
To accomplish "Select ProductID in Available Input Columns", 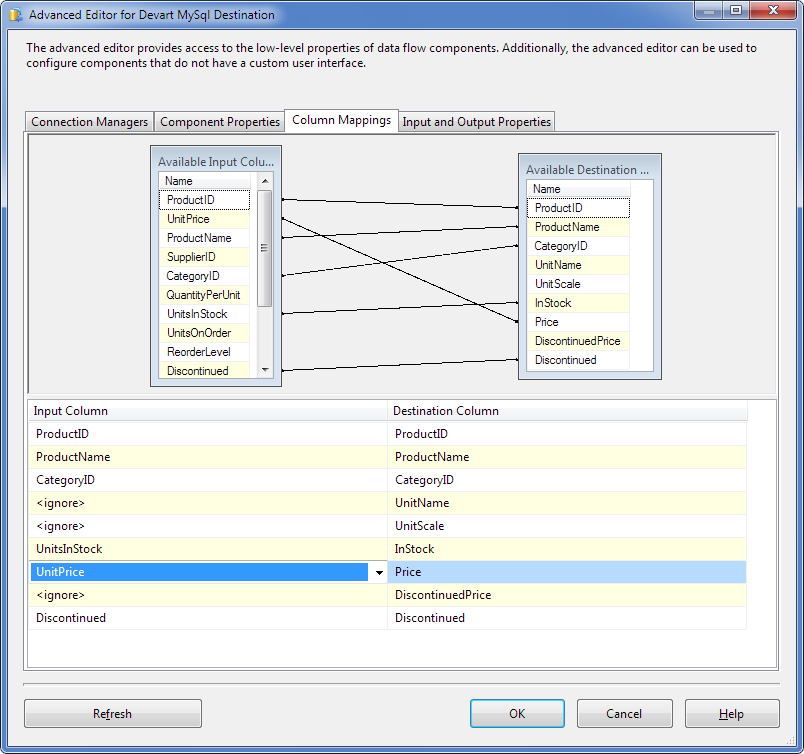I will 204,200.
